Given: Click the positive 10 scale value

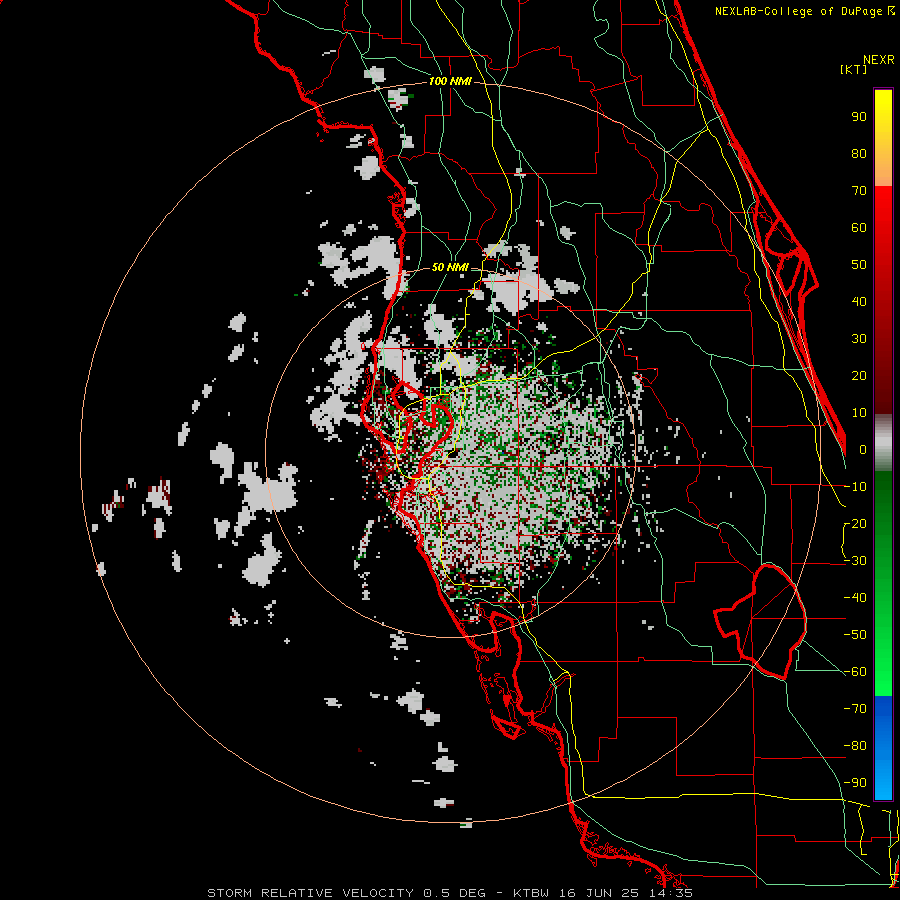Looking at the screenshot, I should [x=859, y=413].
